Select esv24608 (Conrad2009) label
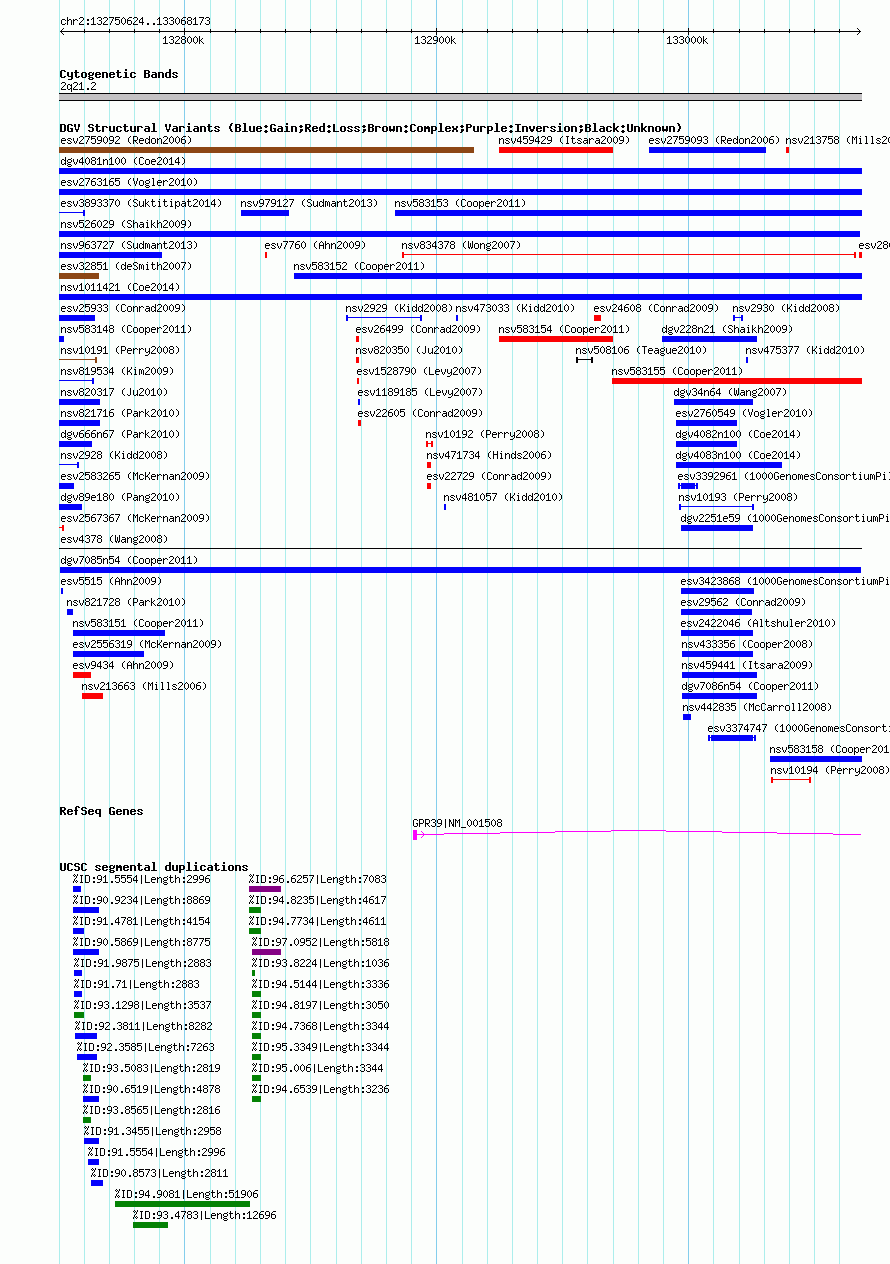 [x=656, y=308]
